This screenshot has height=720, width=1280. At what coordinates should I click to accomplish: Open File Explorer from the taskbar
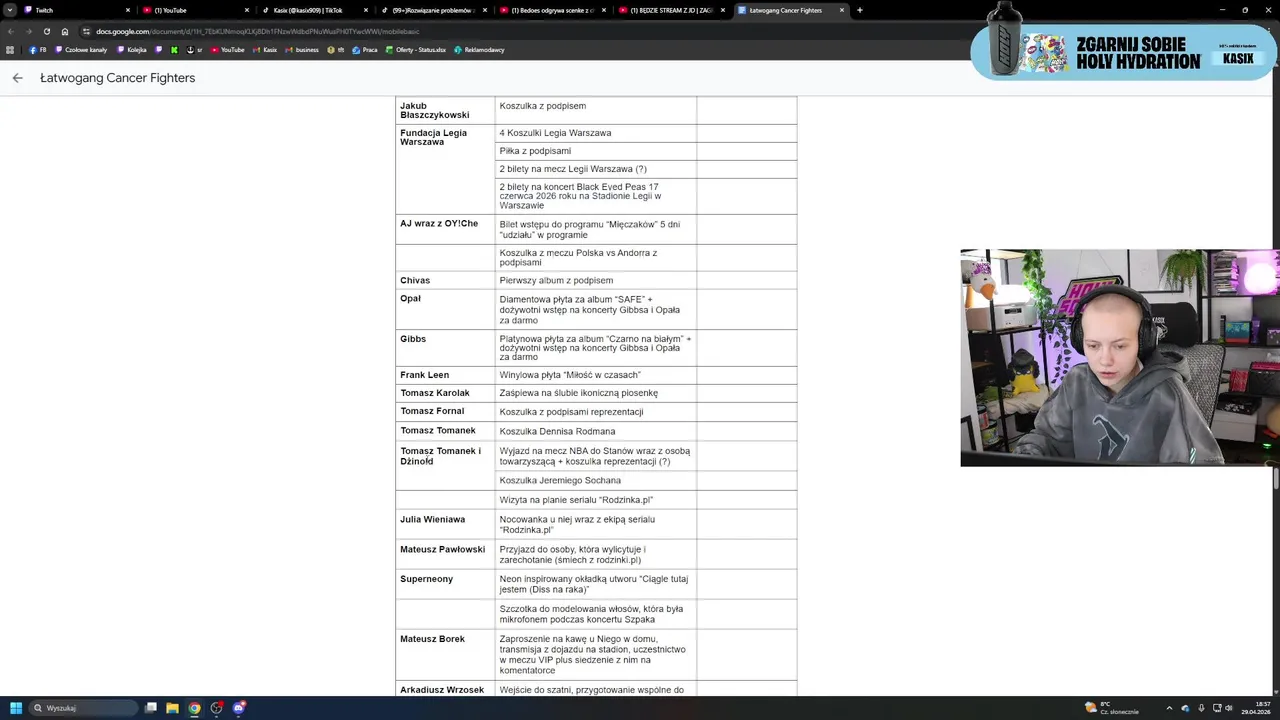(172, 708)
